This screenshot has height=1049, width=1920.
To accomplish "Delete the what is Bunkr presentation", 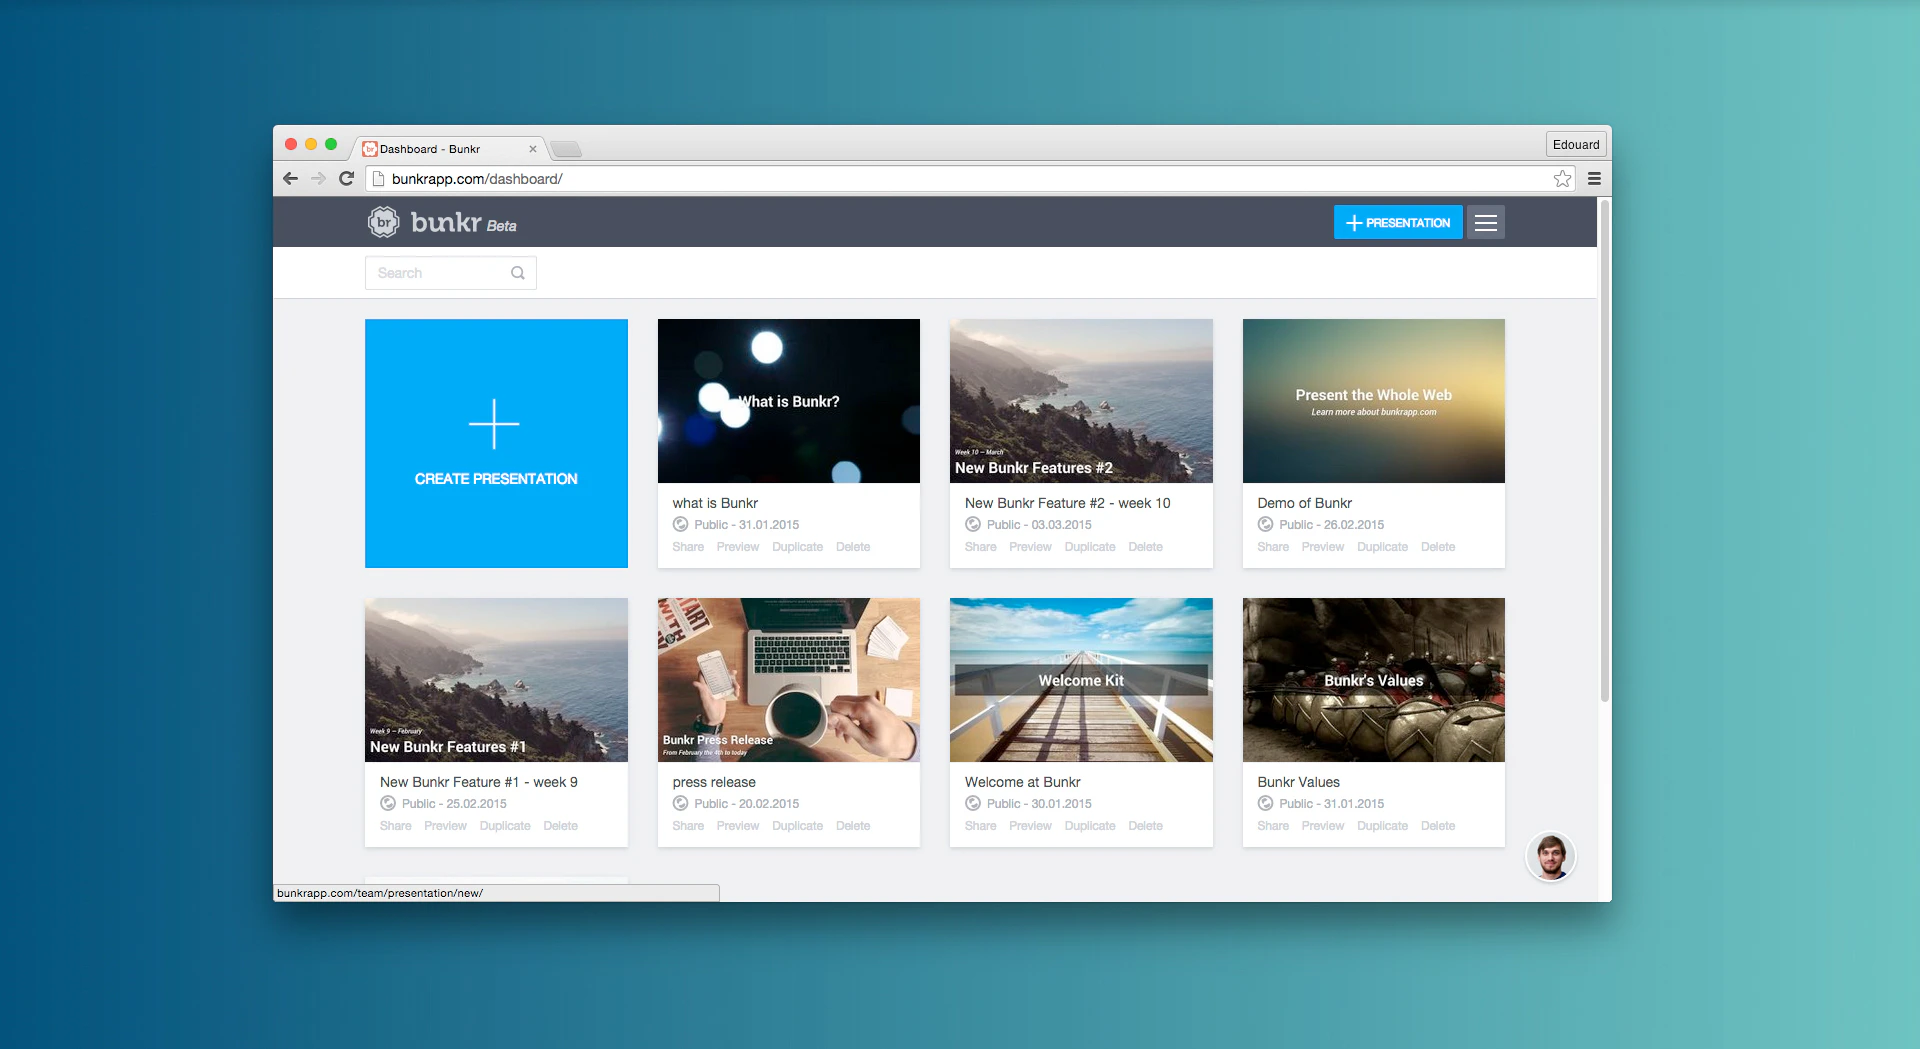I will (x=853, y=547).
